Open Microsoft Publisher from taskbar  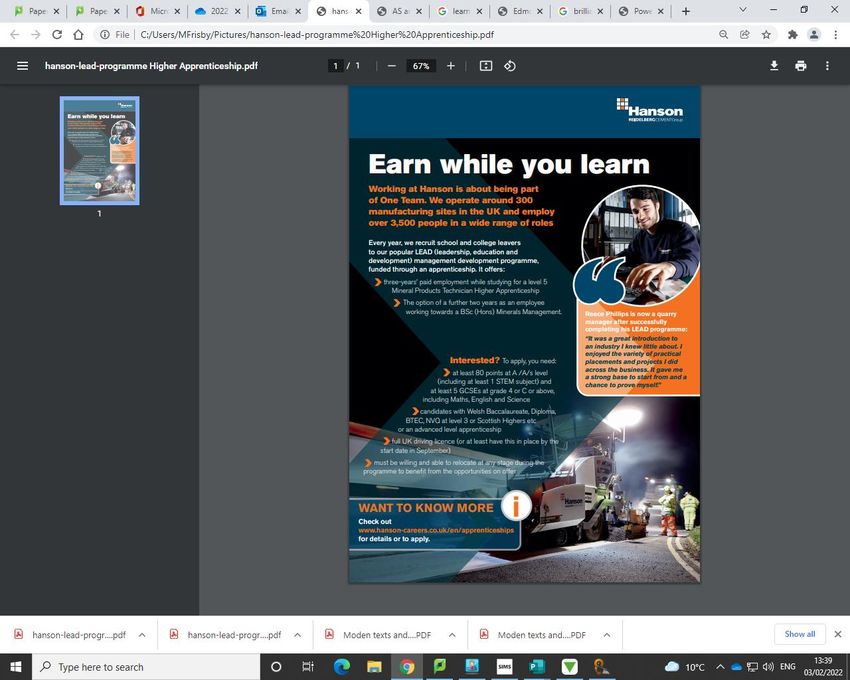coord(537,667)
